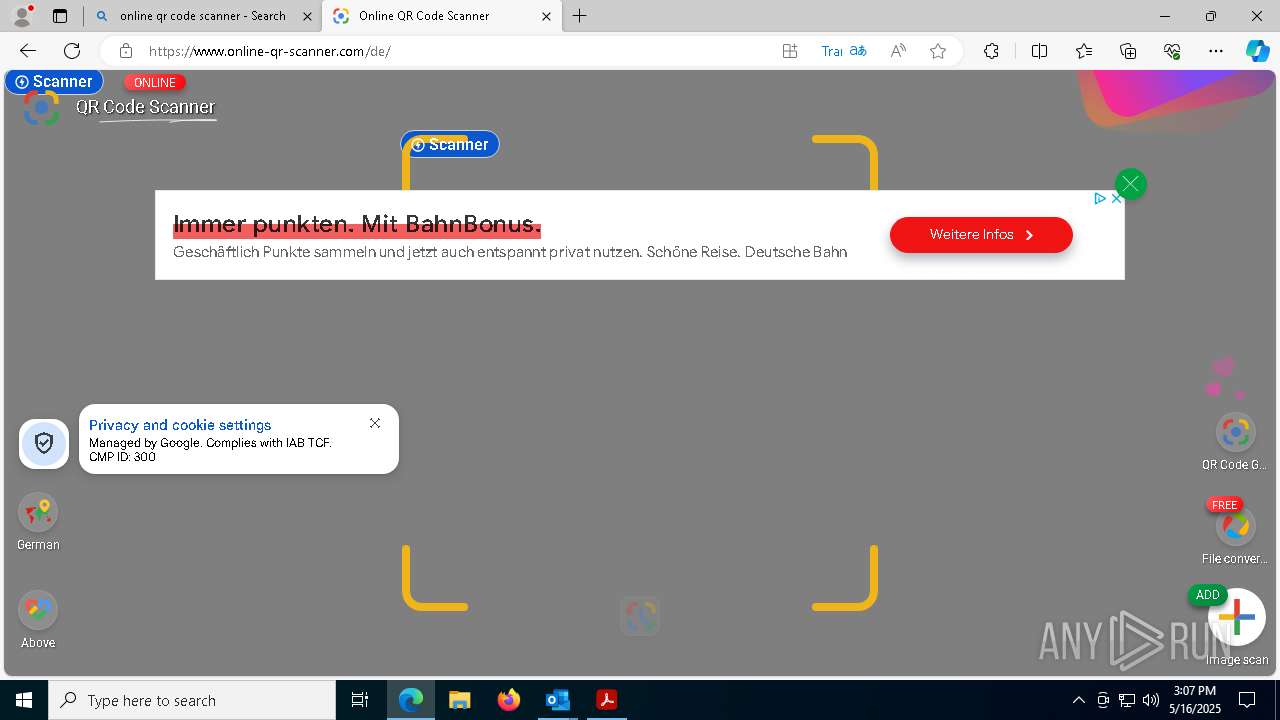Toggle split screen view
The height and width of the screenshot is (720, 1280).
click(1039, 51)
